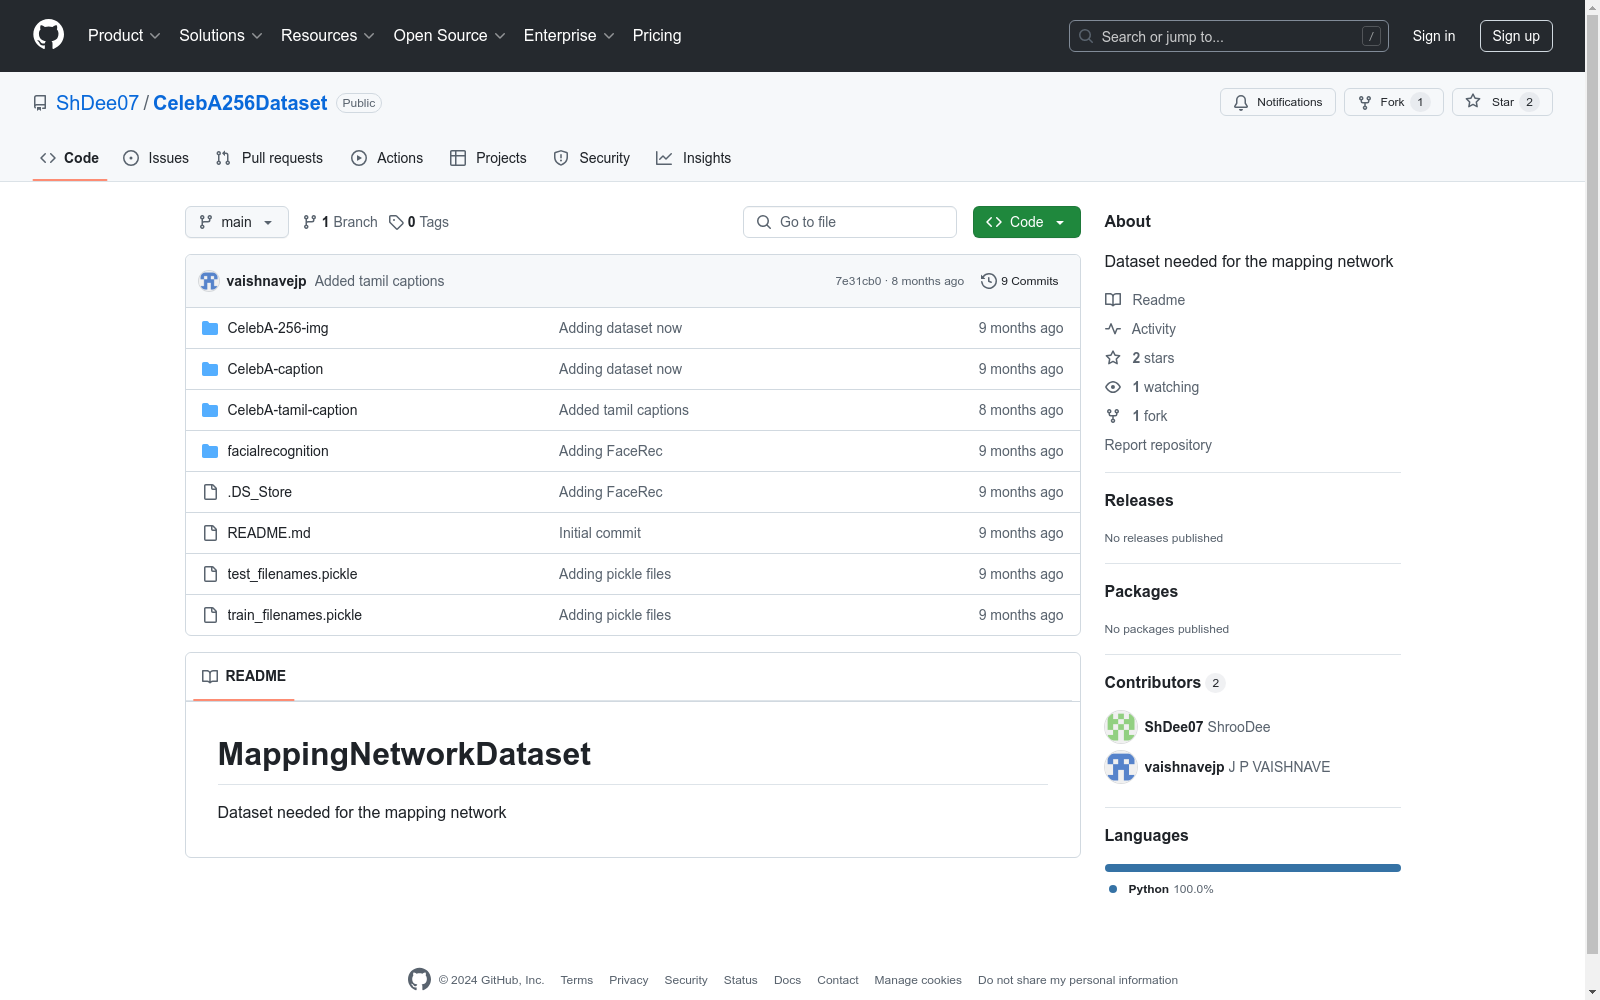
Task: Focus the Go to file search box
Action: coord(850,222)
